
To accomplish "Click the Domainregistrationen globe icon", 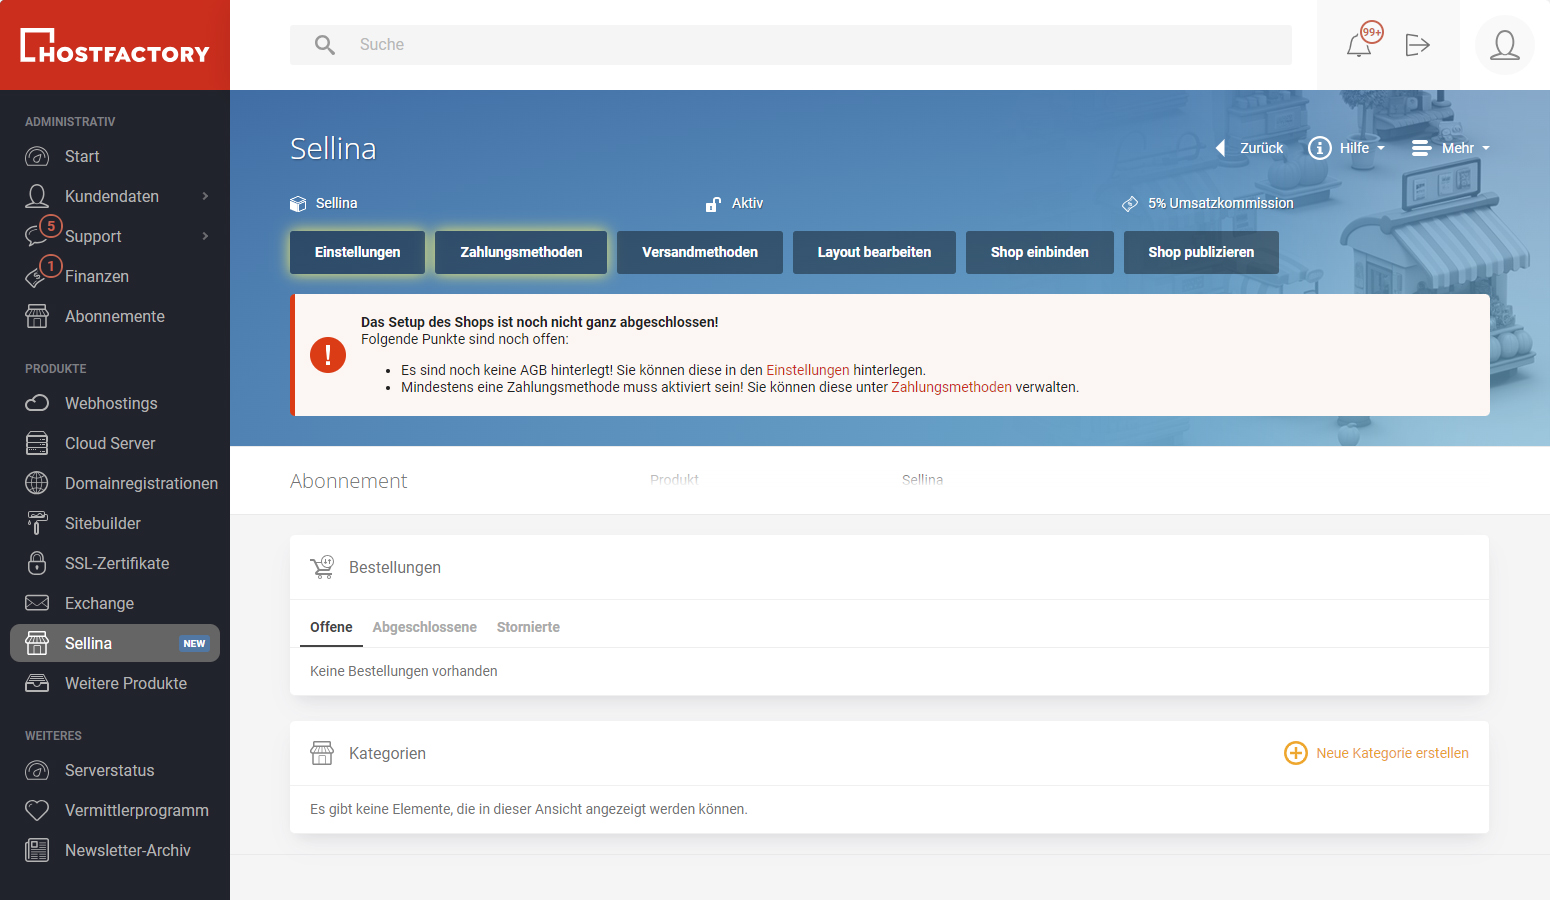I will [37, 483].
